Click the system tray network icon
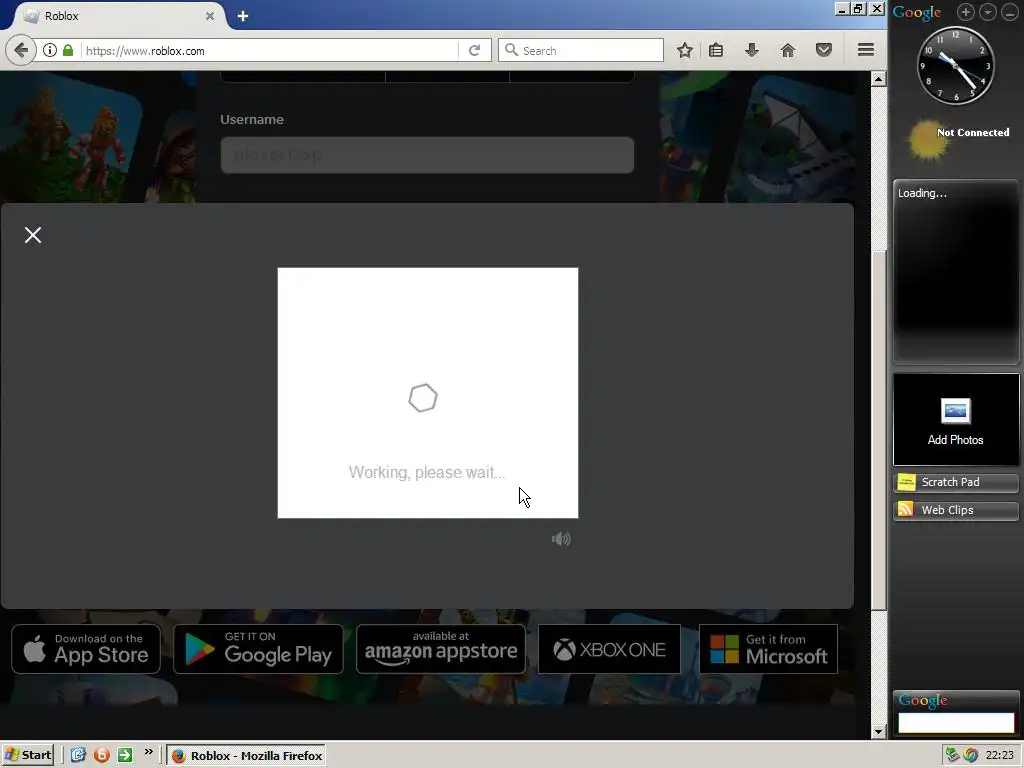The width and height of the screenshot is (1024, 768). click(952, 755)
